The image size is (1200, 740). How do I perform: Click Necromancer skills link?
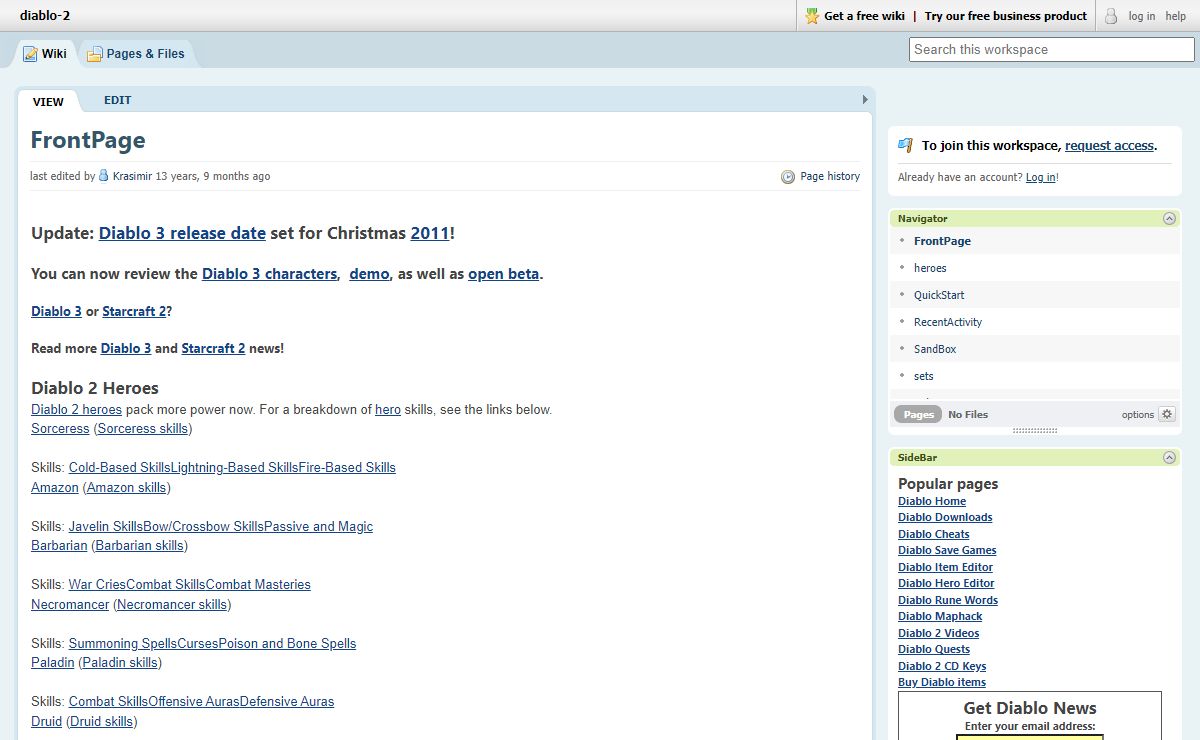coord(172,604)
